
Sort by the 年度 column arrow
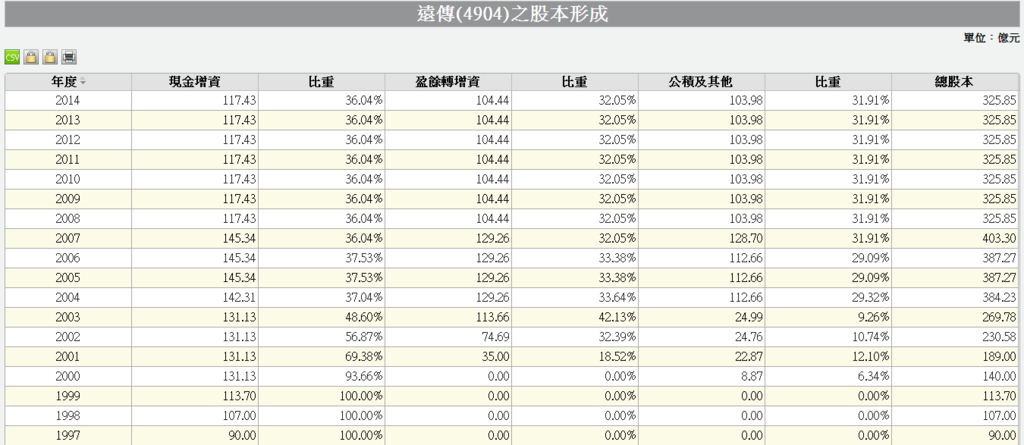(83, 82)
